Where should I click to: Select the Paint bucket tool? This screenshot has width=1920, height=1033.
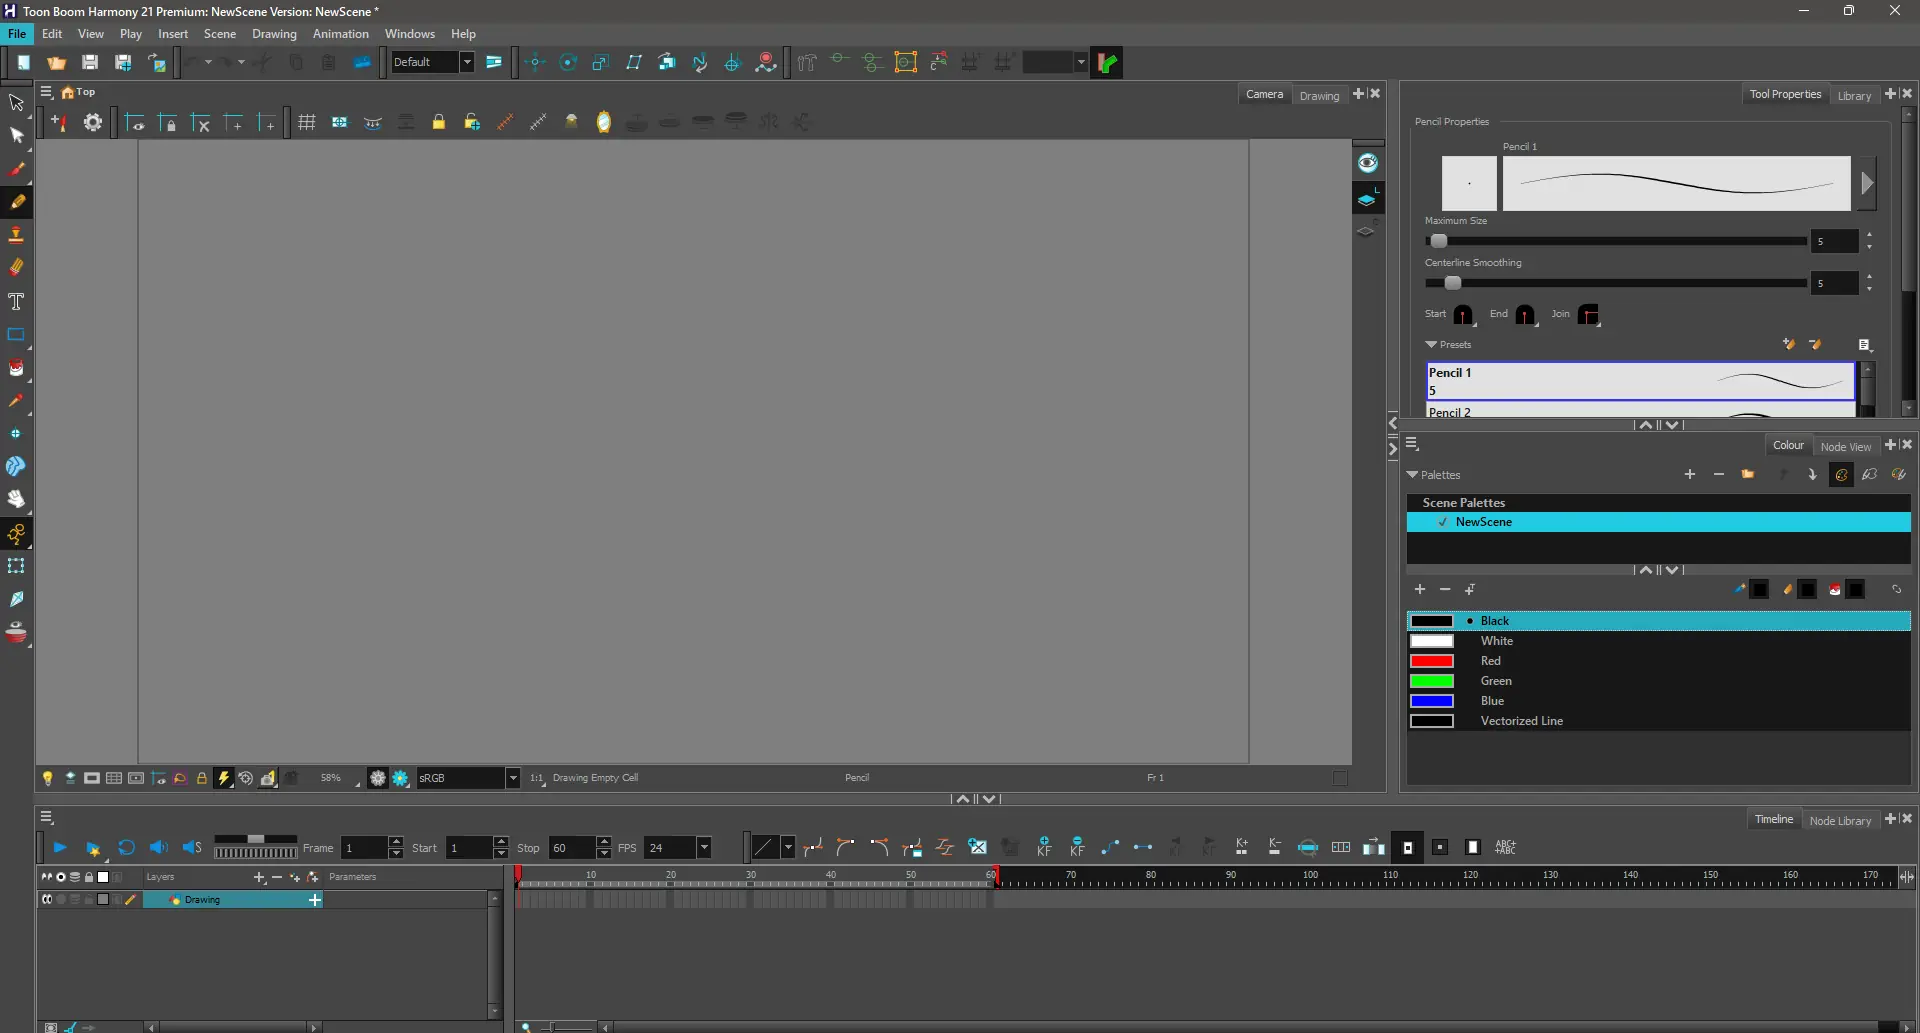pyautogui.click(x=16, y=368)
